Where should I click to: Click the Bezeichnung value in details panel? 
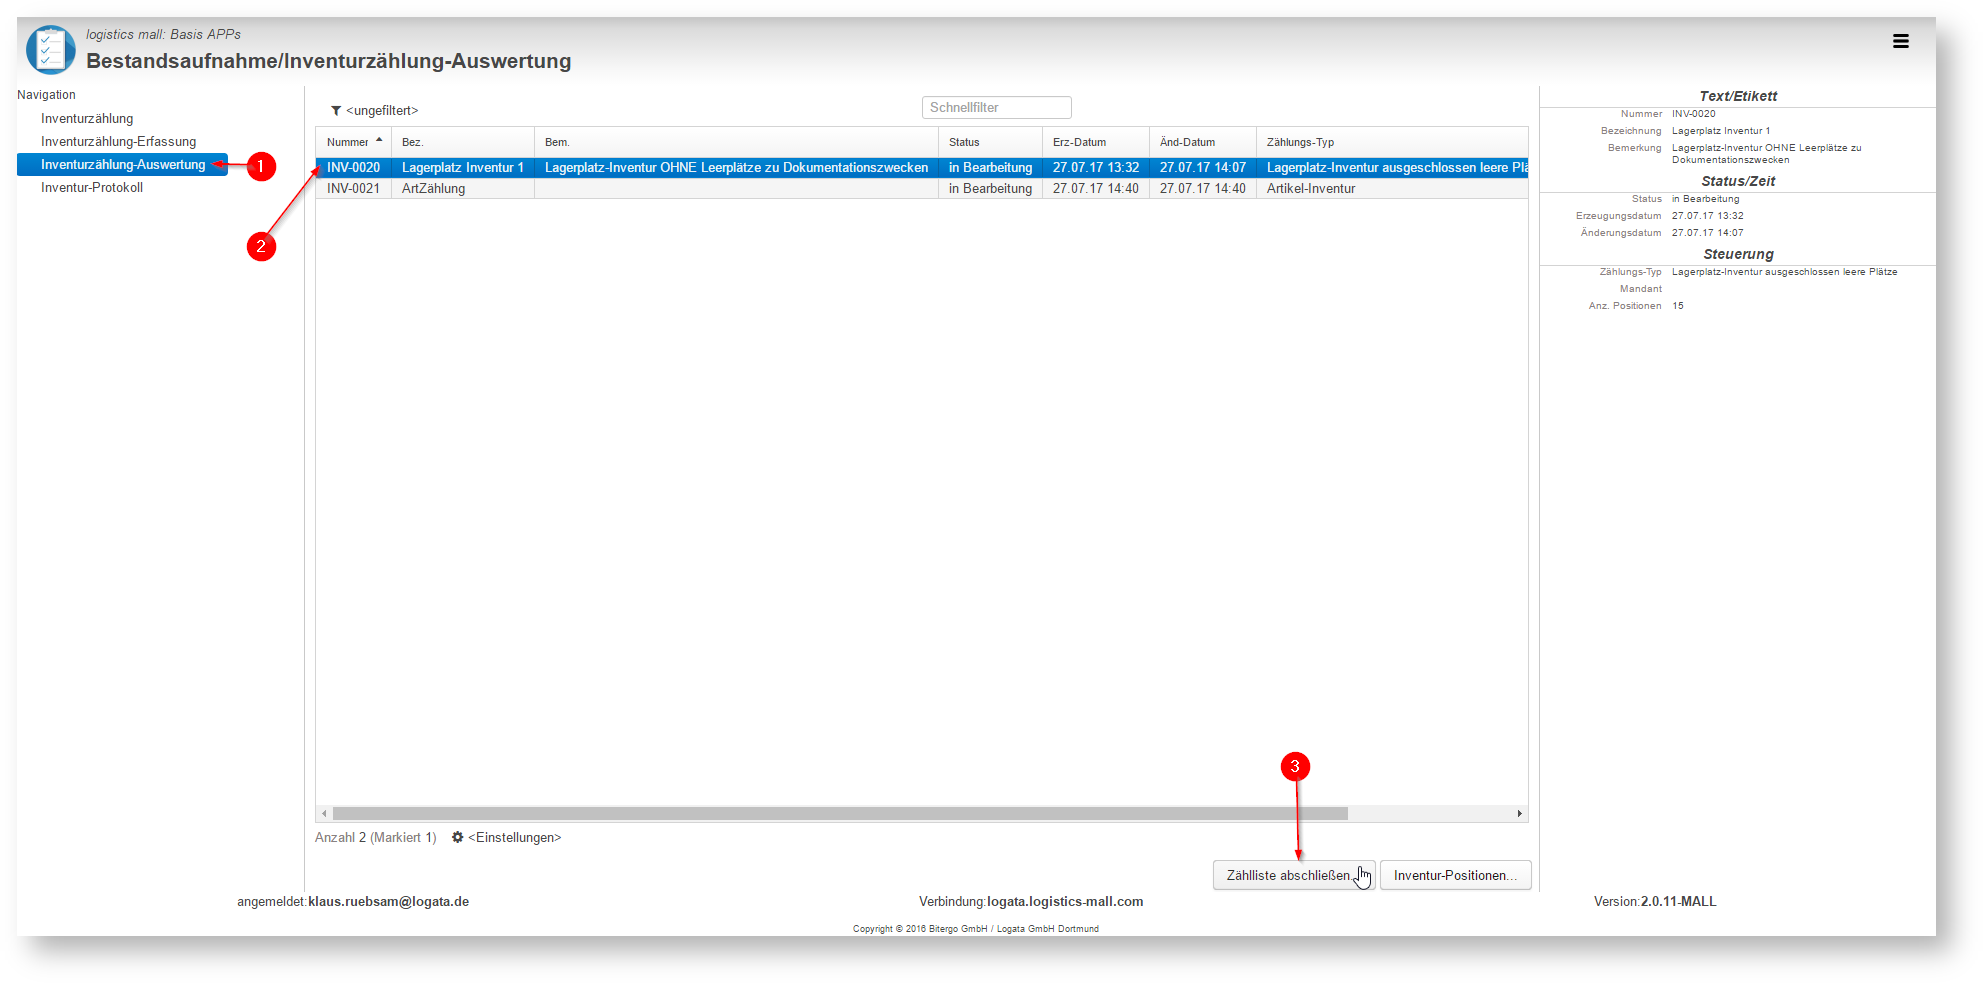pyautogui.click(x=1720, y=131)
